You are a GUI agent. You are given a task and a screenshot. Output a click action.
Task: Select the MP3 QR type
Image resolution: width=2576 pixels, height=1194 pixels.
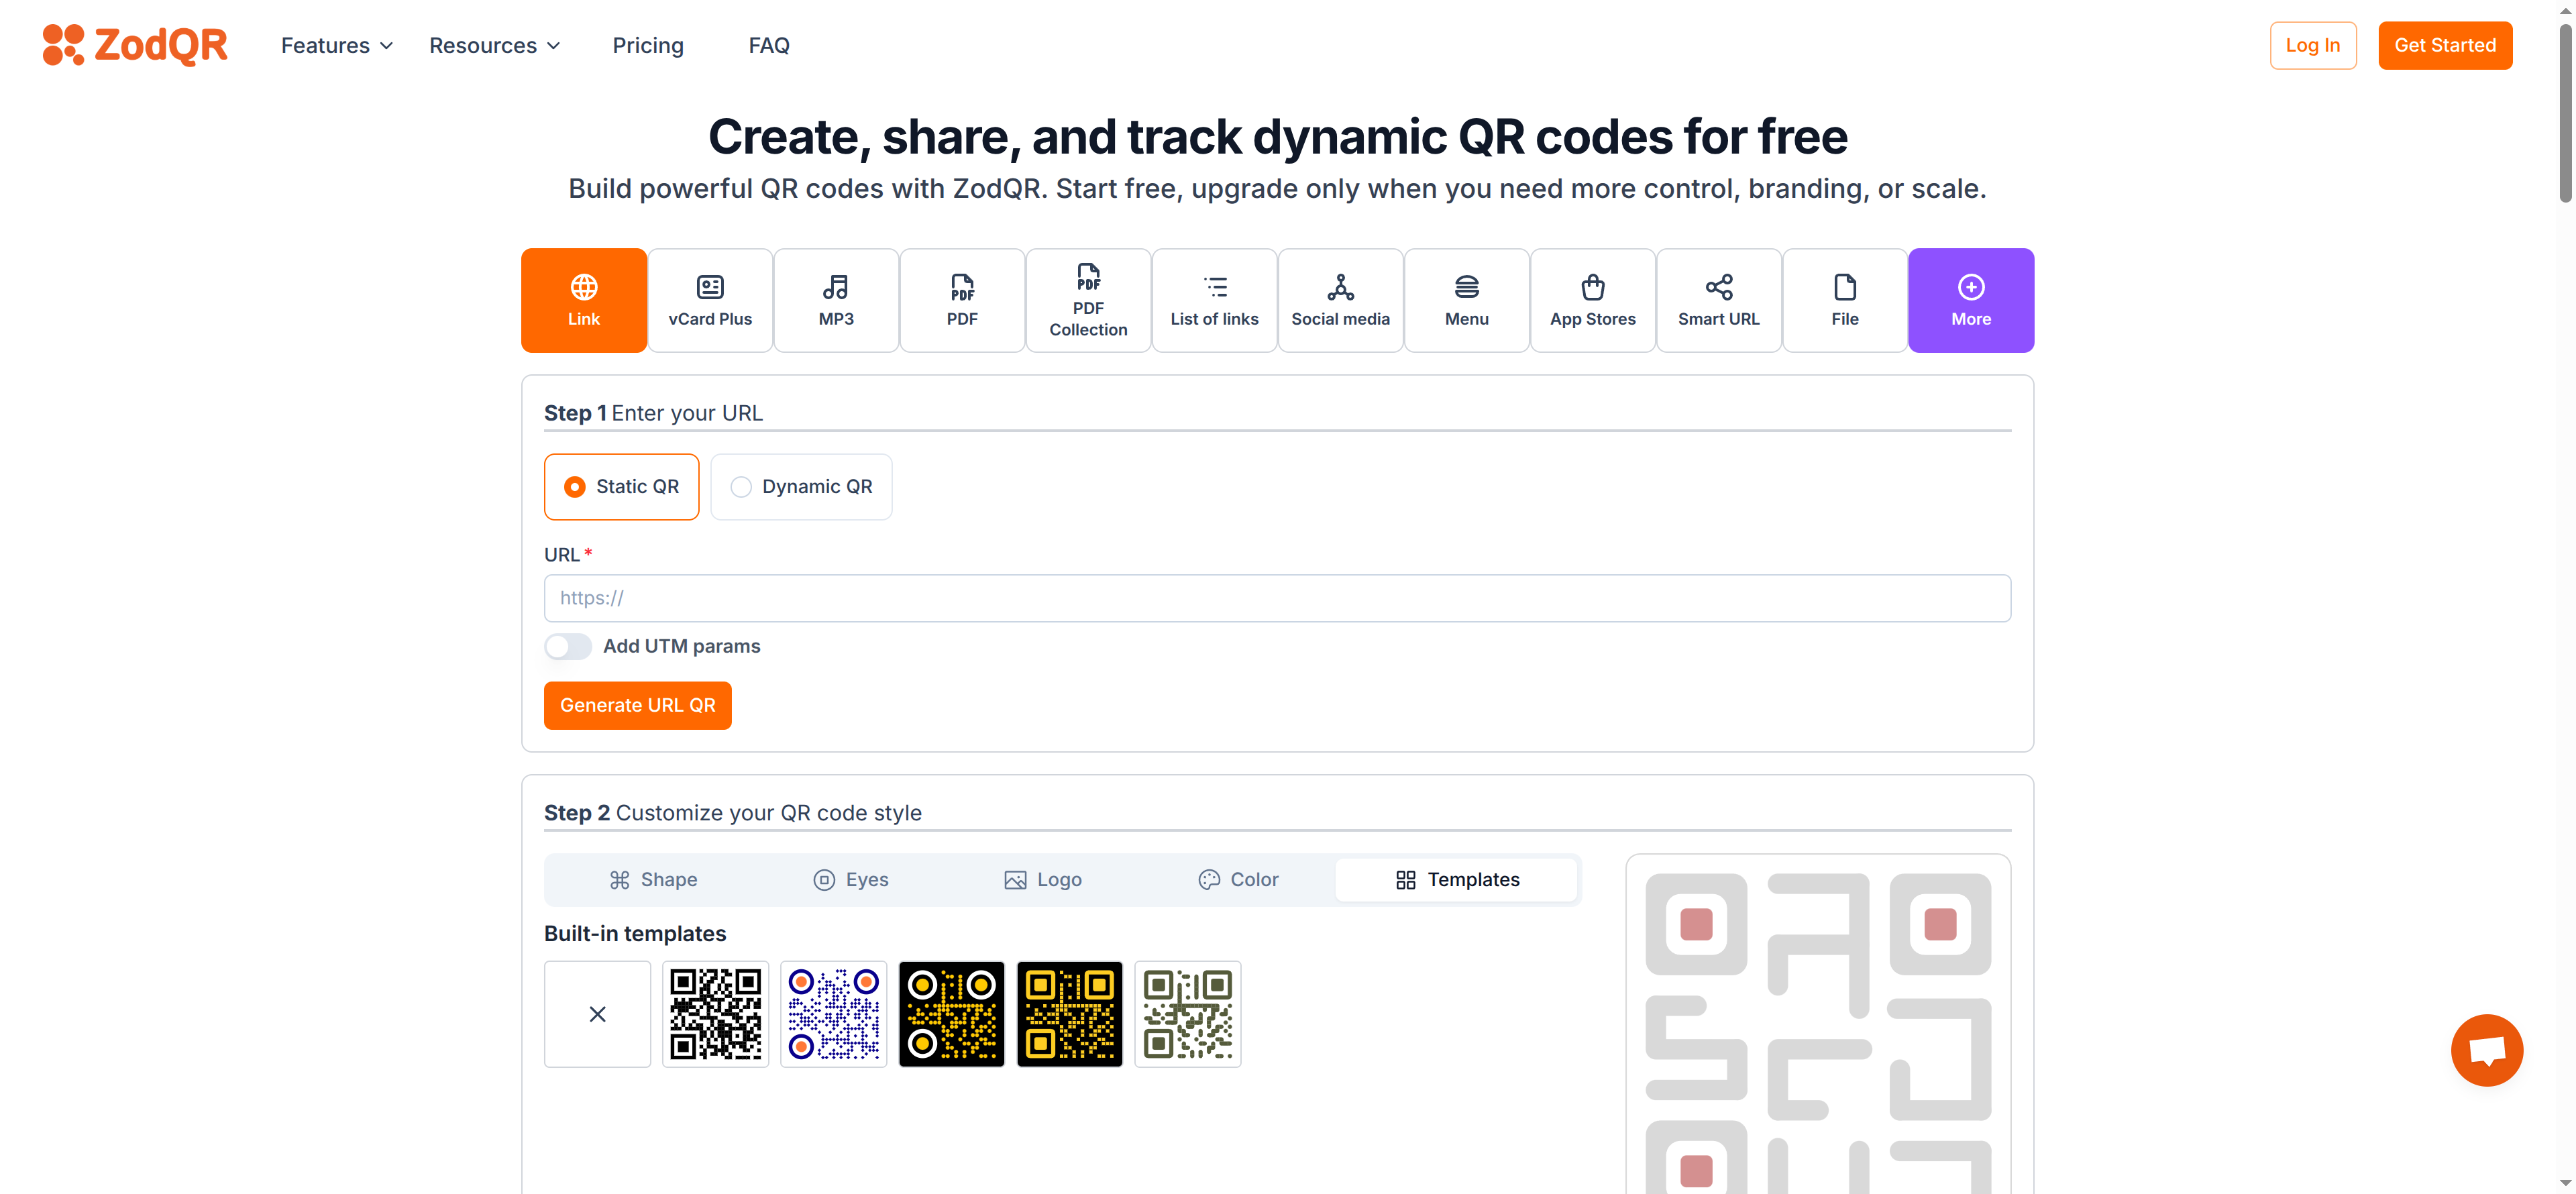836,300
